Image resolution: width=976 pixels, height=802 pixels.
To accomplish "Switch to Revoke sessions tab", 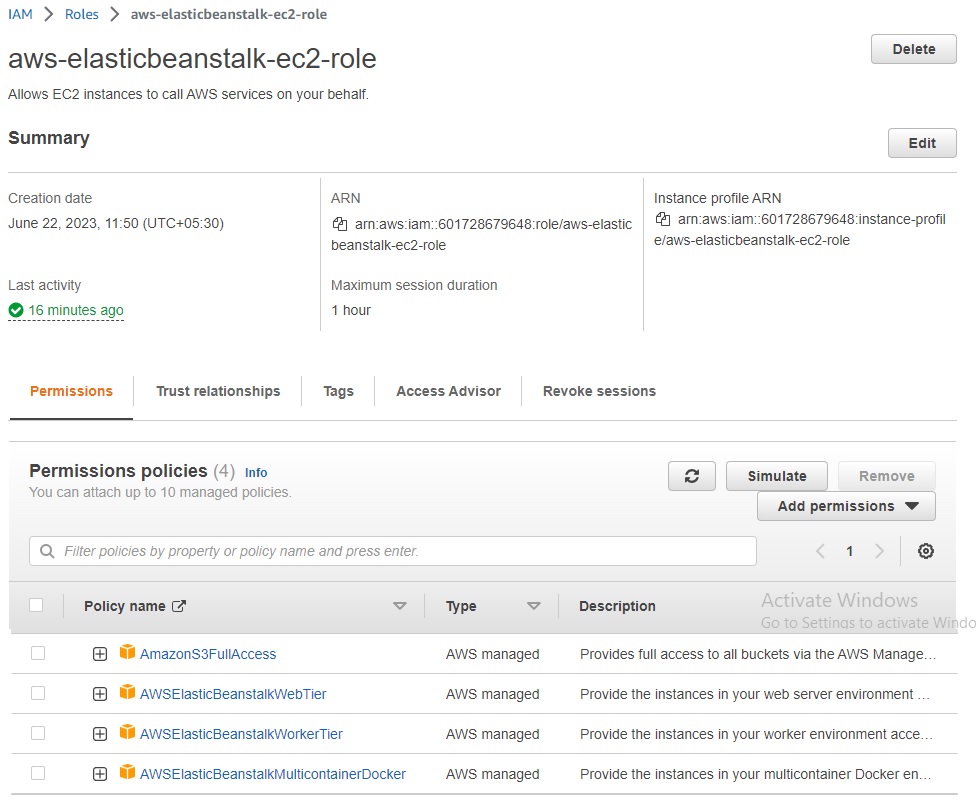I will click(599, 391).
